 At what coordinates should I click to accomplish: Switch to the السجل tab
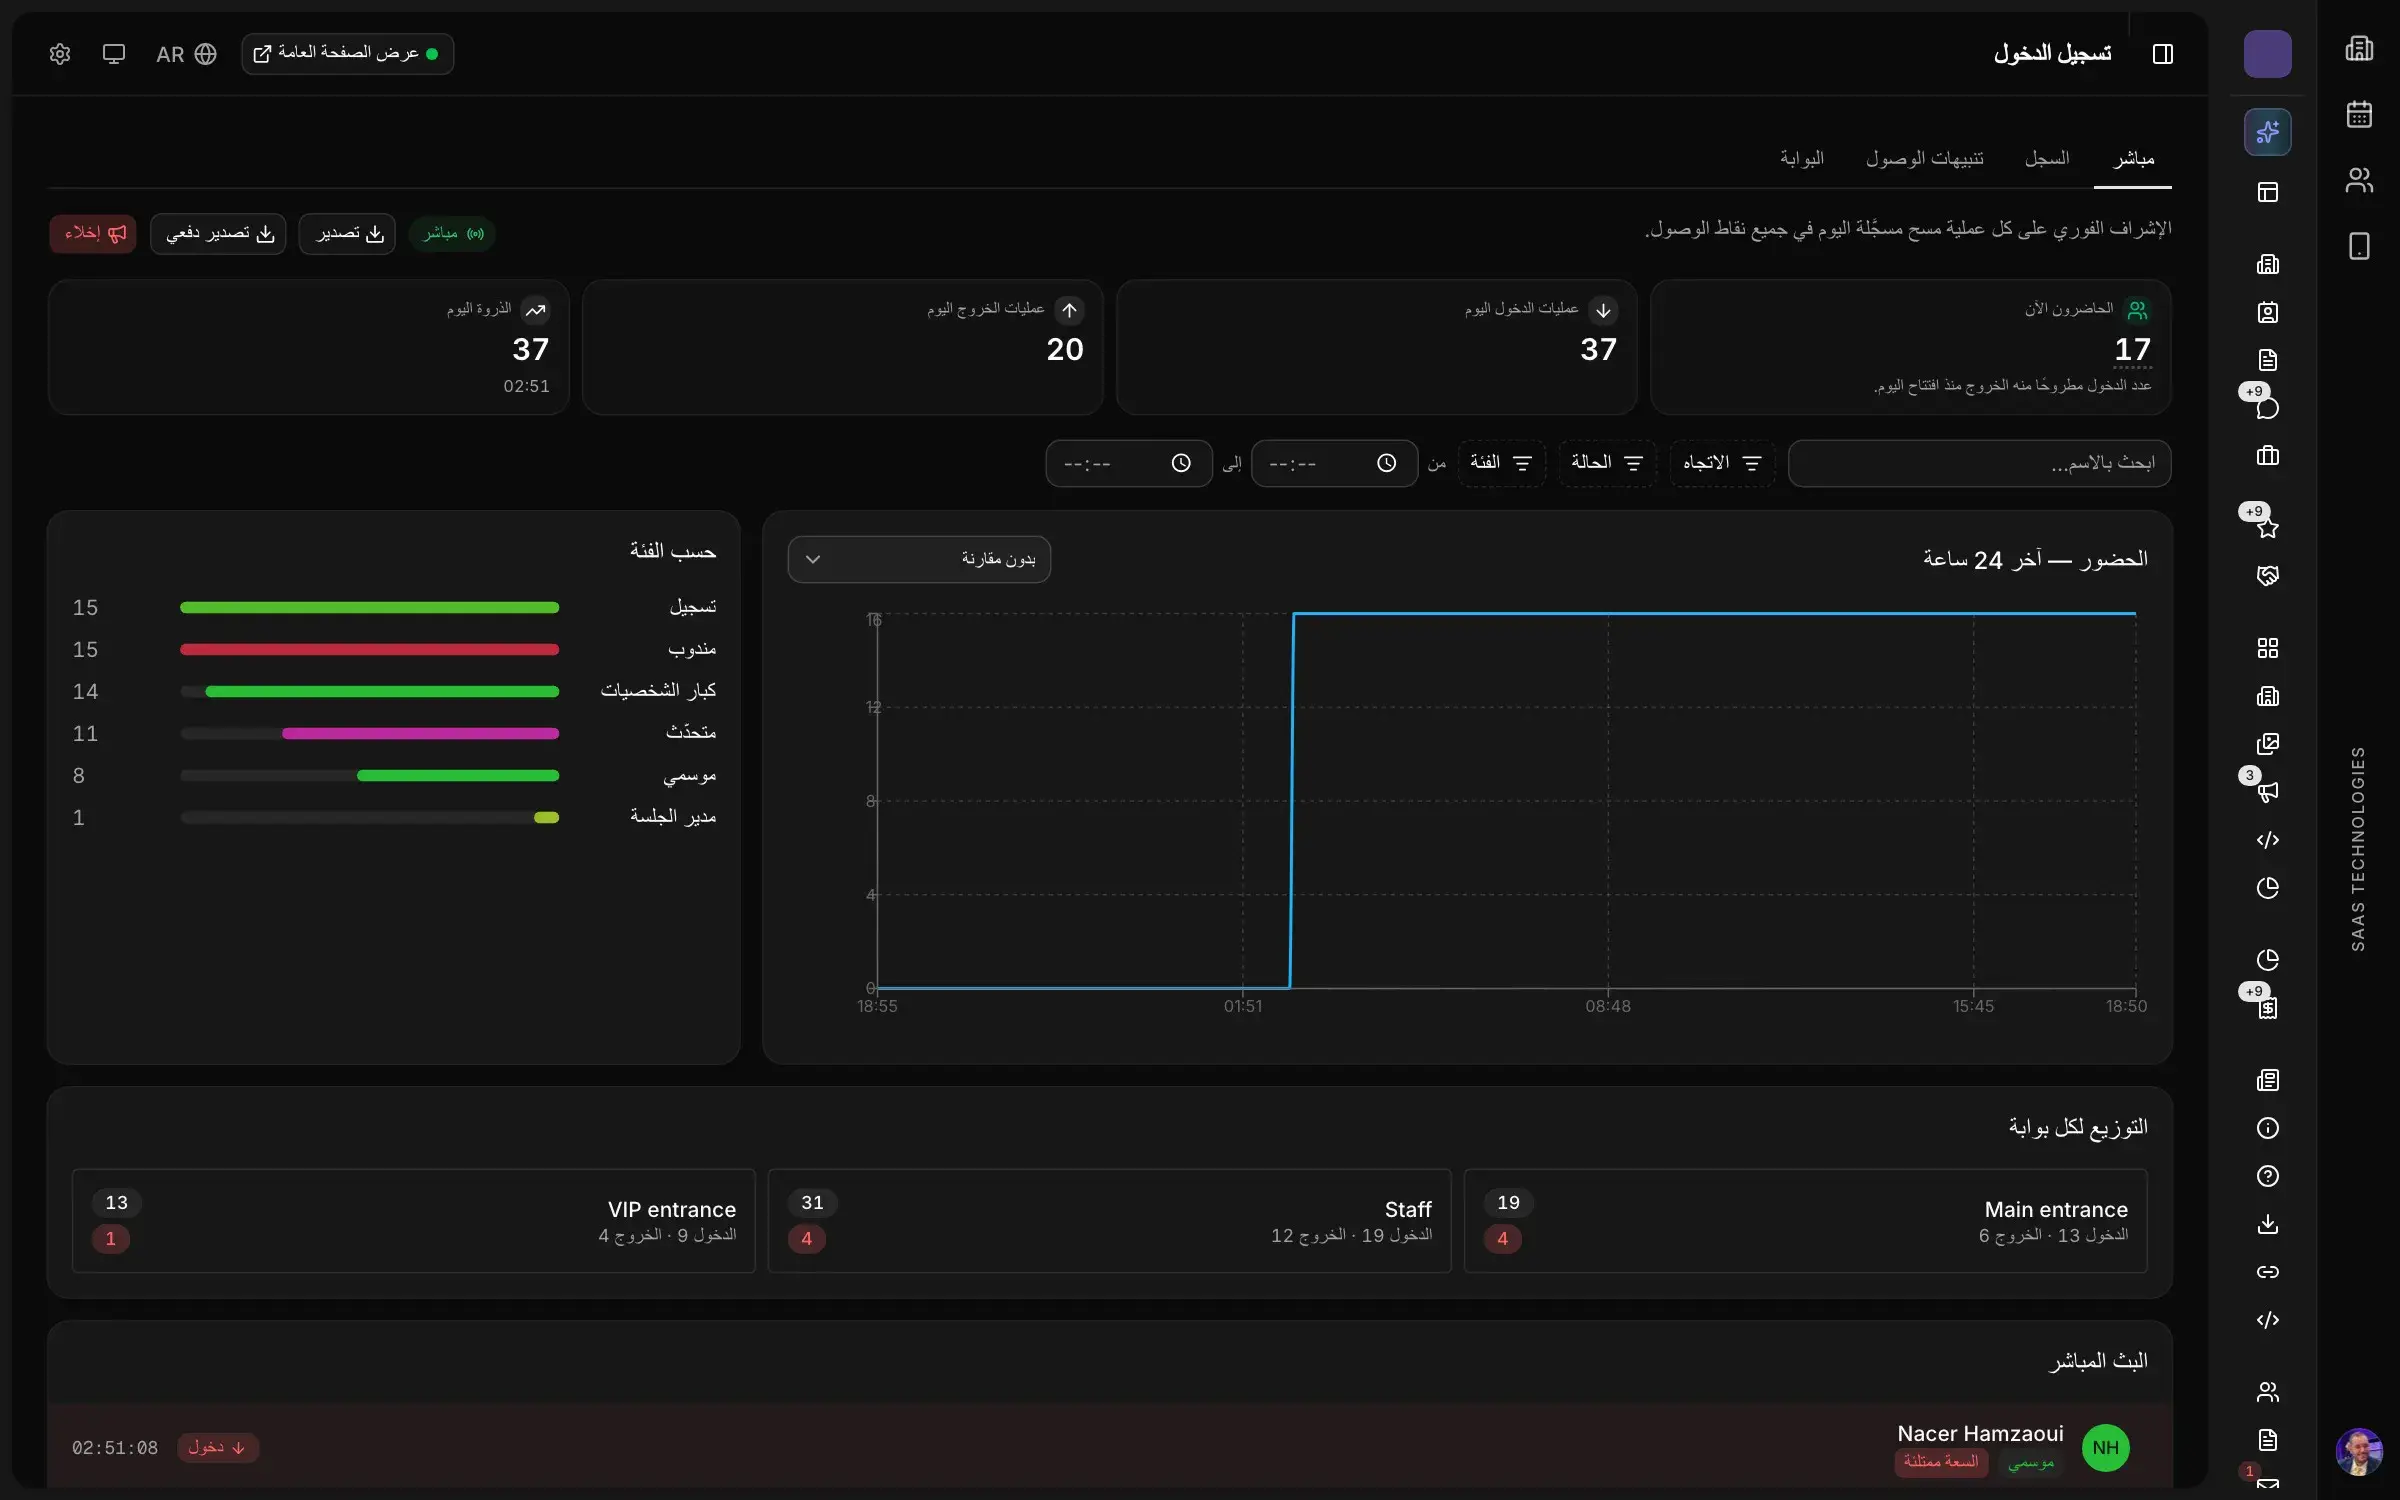(x=2047, y=159)
